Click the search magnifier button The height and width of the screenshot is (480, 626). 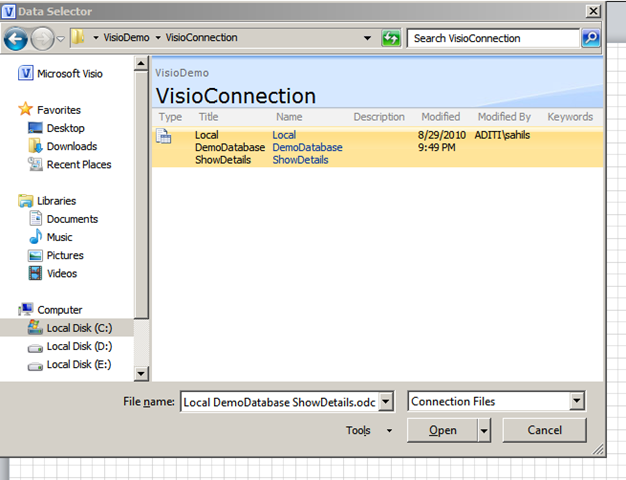tap(591, 38)
